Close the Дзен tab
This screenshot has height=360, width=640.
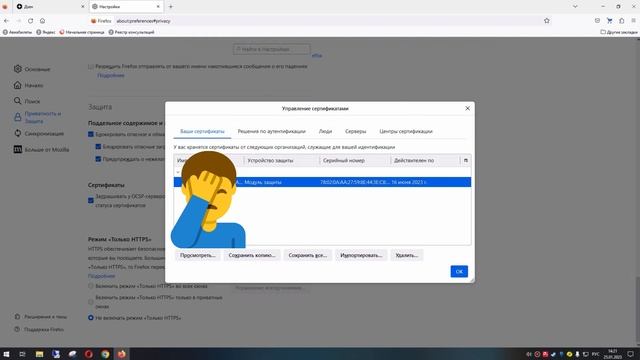[82, 7]
